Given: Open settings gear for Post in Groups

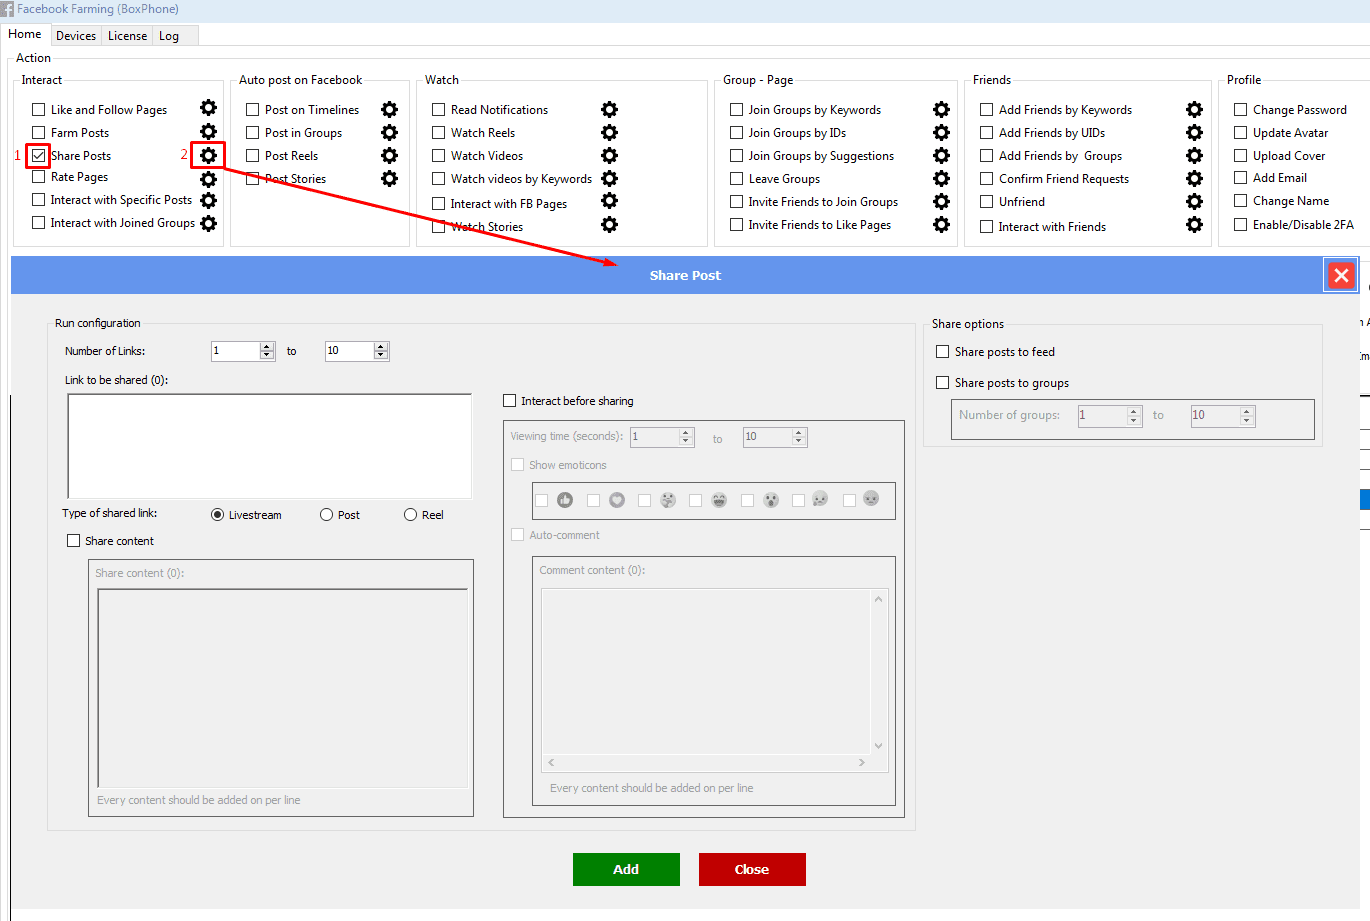Looking at the screenshot, I should point(389,132).
